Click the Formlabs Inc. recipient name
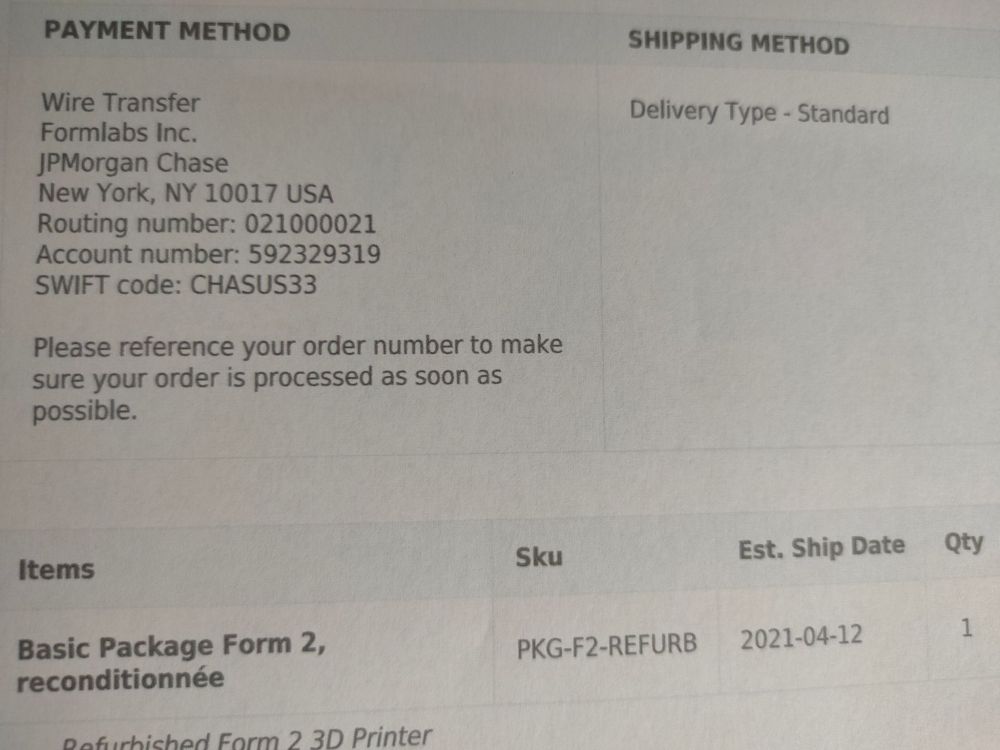The height and width of the screenshot is (750, 1000). (x=118, y=132)
